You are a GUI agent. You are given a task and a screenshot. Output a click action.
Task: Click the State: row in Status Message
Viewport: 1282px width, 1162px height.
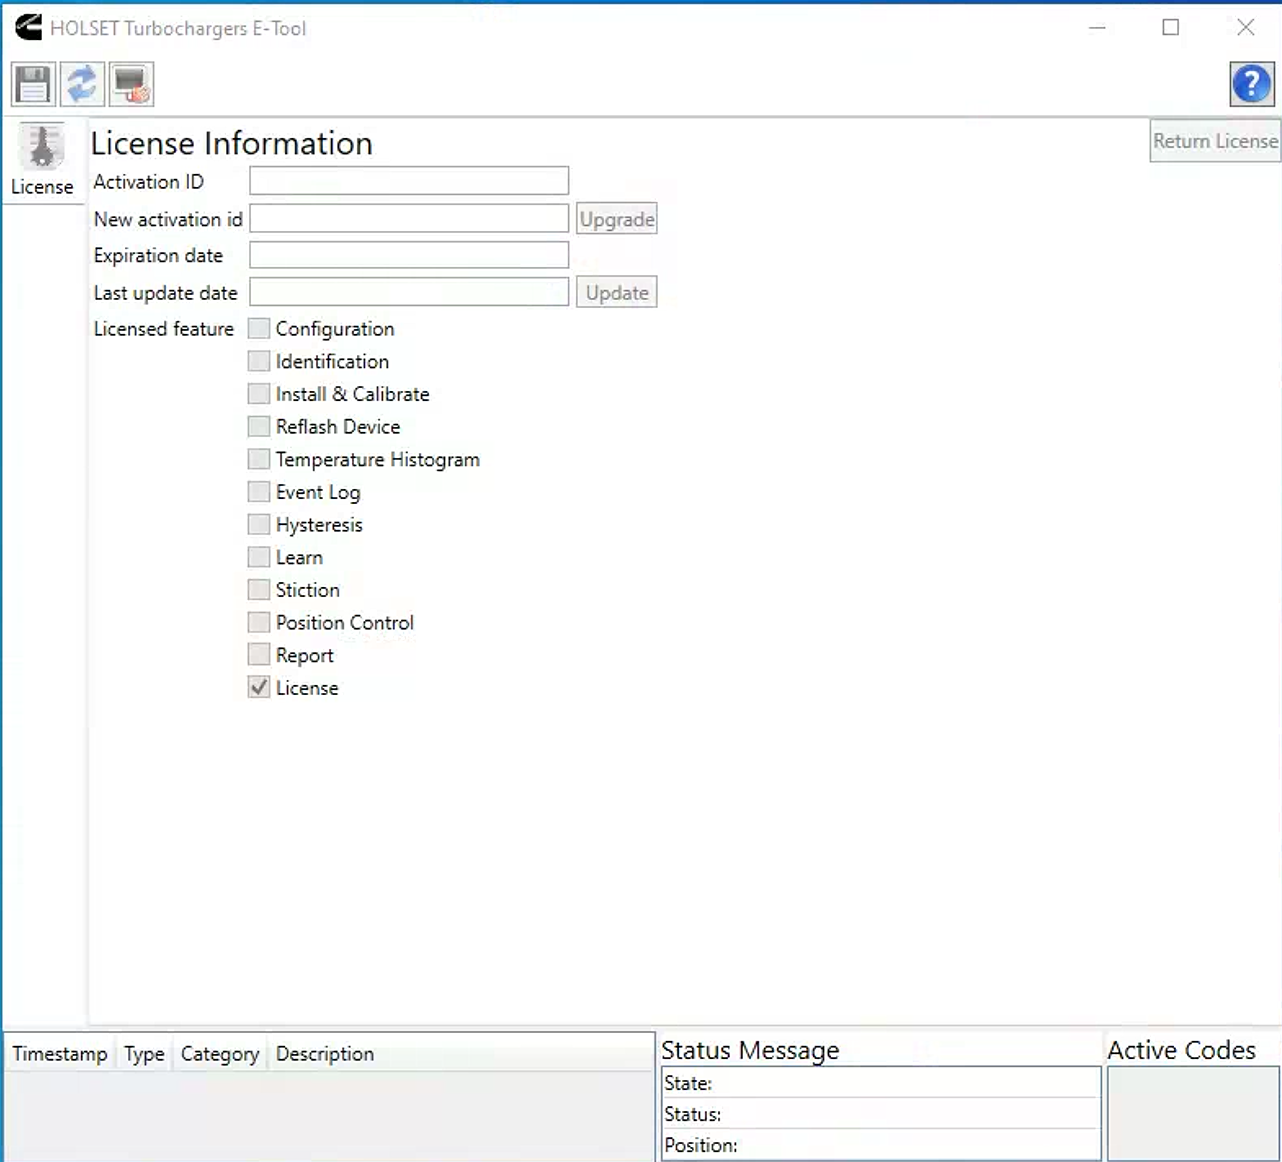coord(881,1083)
